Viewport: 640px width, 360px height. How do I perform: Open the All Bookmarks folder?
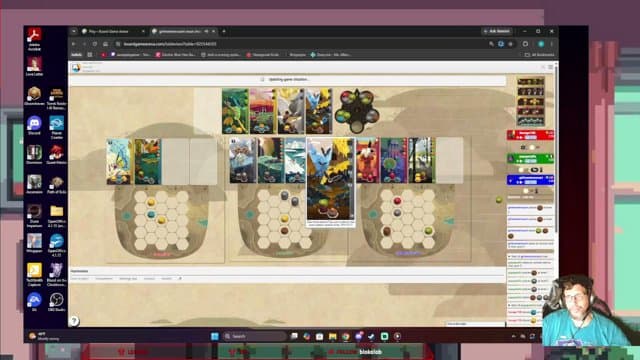coord(540,55)
